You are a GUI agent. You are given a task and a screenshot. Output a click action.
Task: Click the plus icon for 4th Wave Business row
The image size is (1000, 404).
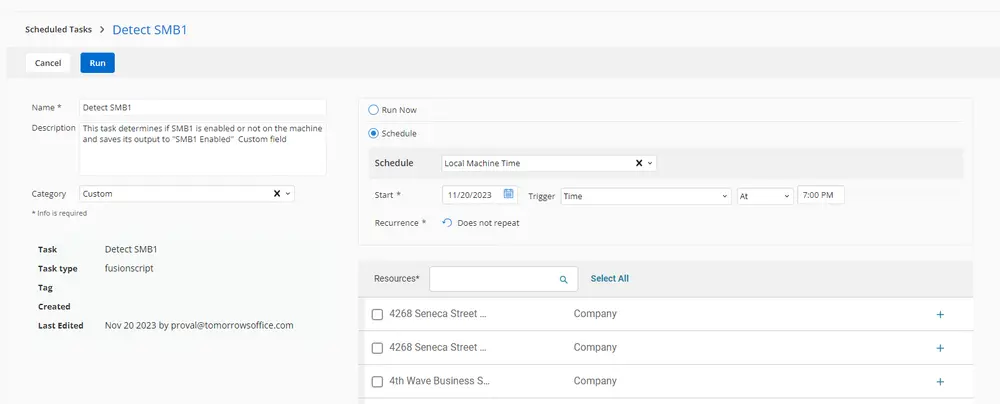(x=939, y=381)
